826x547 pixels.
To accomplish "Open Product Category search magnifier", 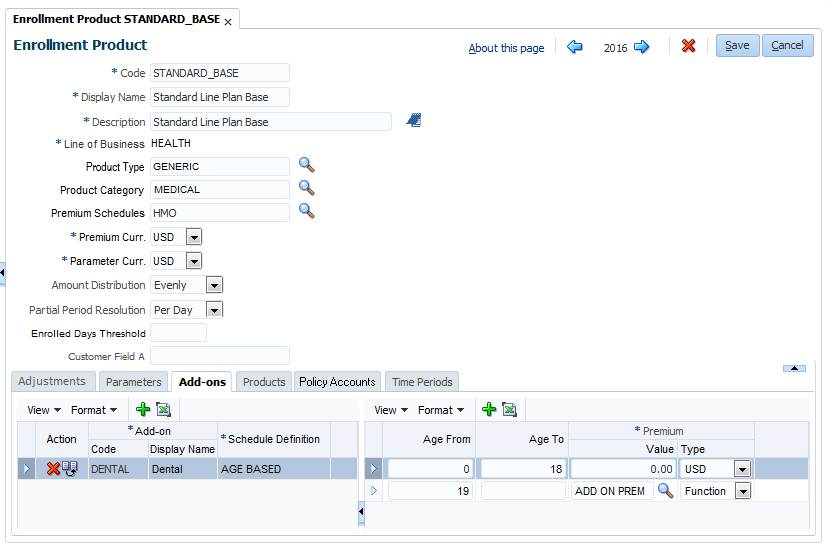I will [x=307, y=188].
